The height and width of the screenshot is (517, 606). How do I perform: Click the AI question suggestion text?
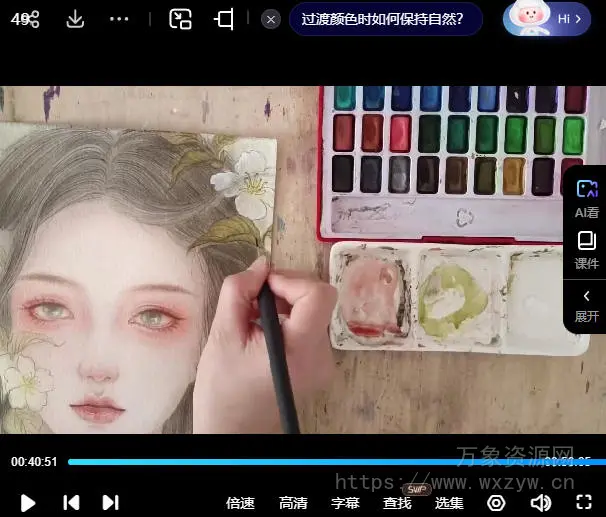384,19
